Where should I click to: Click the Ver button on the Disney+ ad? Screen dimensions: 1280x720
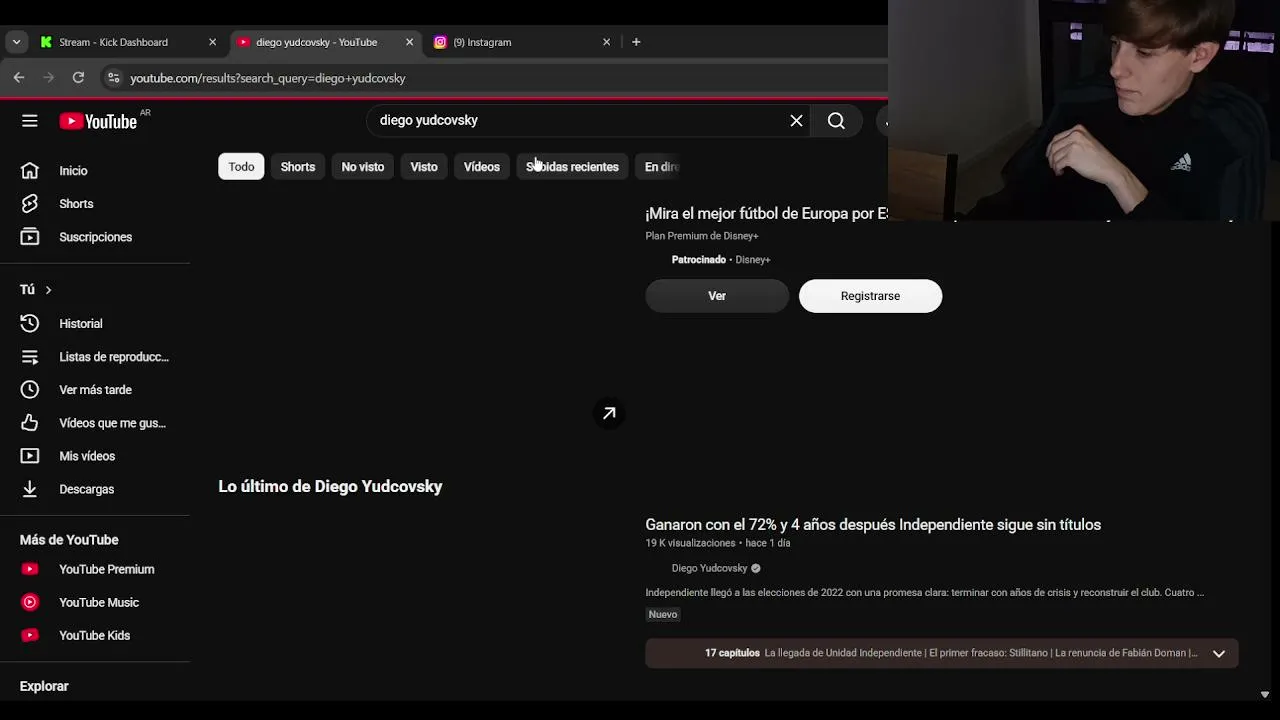point(717,296)
